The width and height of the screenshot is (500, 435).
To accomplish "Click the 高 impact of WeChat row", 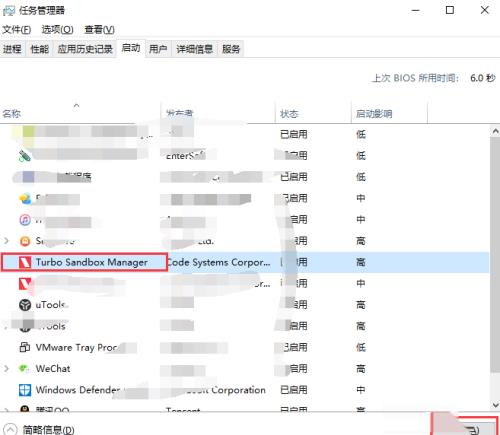I will (361, 369).
